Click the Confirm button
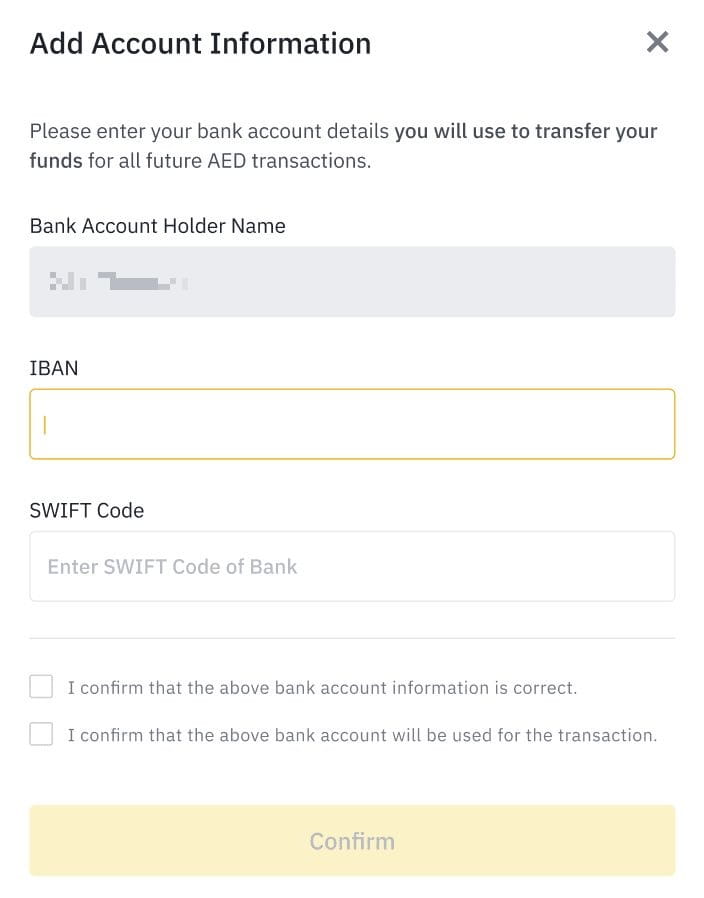The height and width of the screenshot is (898, 704). pos(352,840)
